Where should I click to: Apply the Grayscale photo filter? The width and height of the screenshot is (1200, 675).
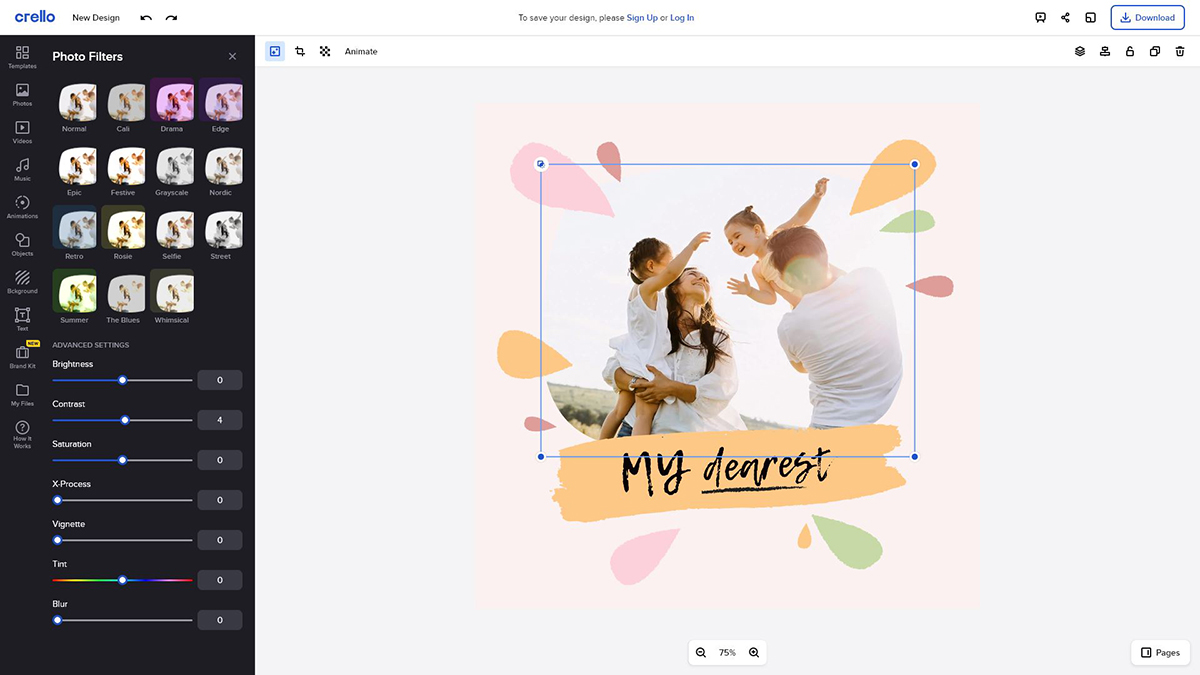172,166
